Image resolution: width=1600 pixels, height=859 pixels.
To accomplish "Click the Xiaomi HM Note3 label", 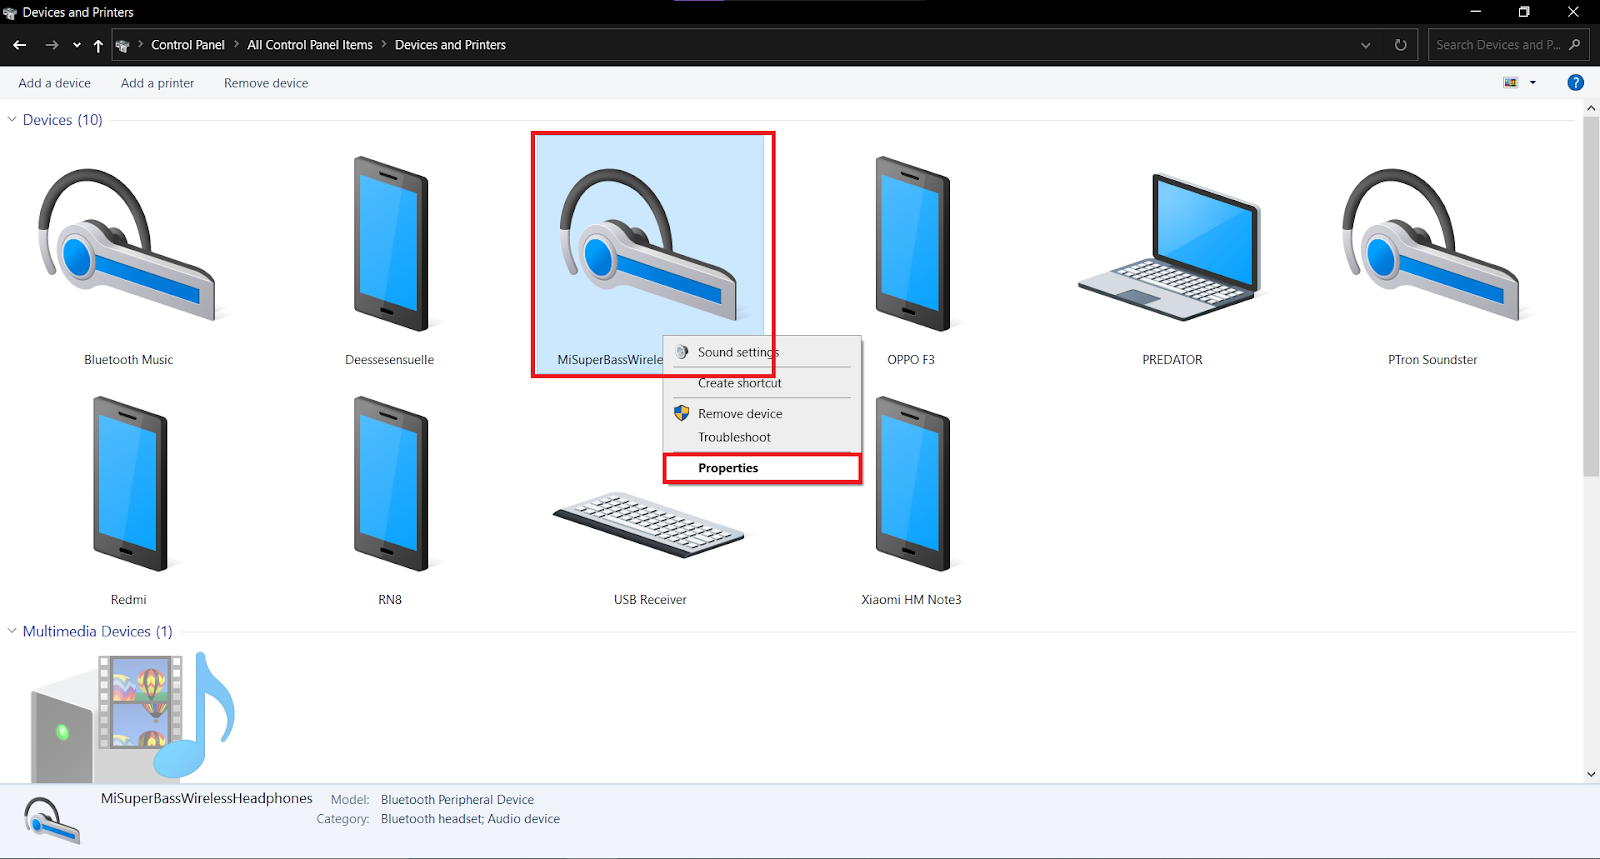I will (911, 600).
